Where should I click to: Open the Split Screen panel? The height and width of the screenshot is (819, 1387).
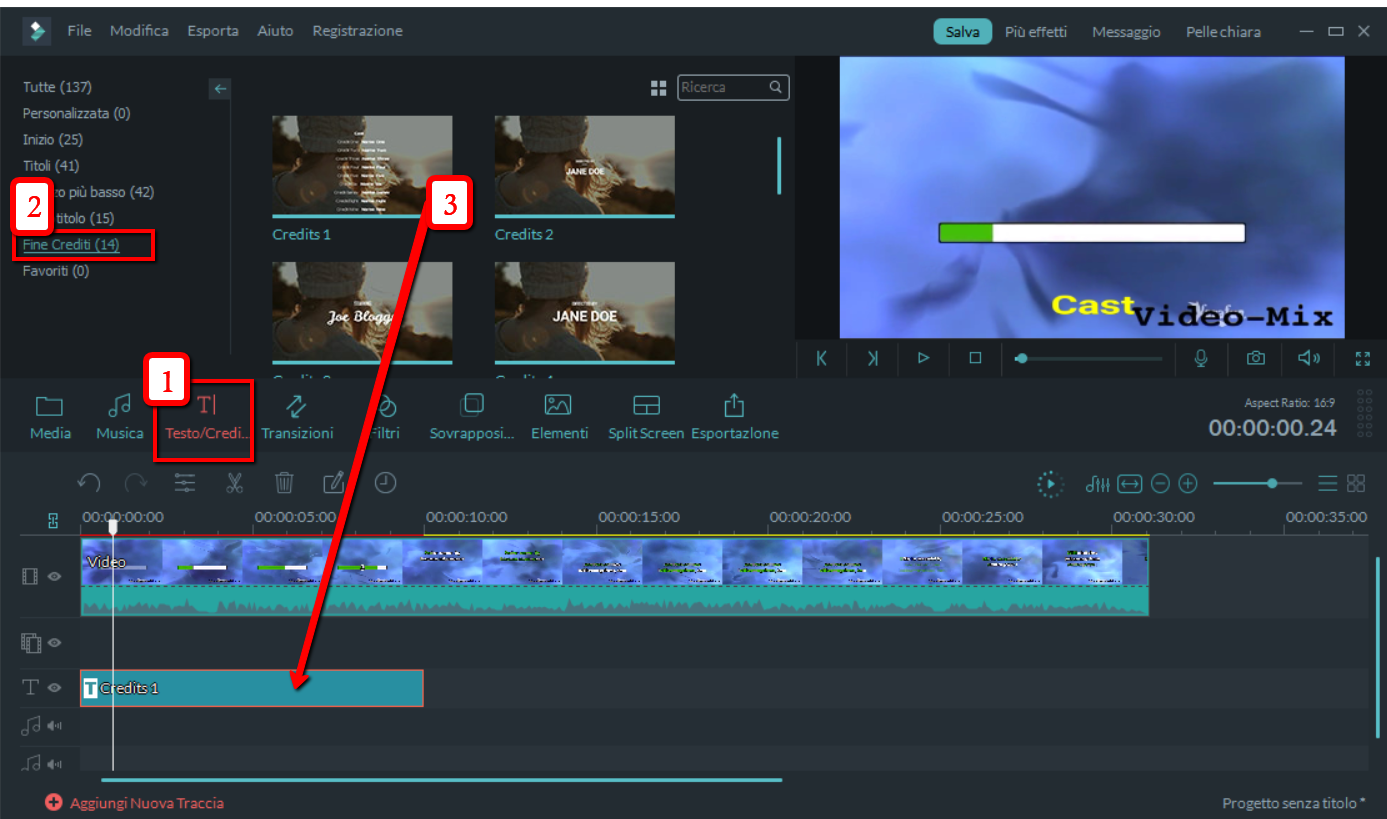tap(646, 417)
